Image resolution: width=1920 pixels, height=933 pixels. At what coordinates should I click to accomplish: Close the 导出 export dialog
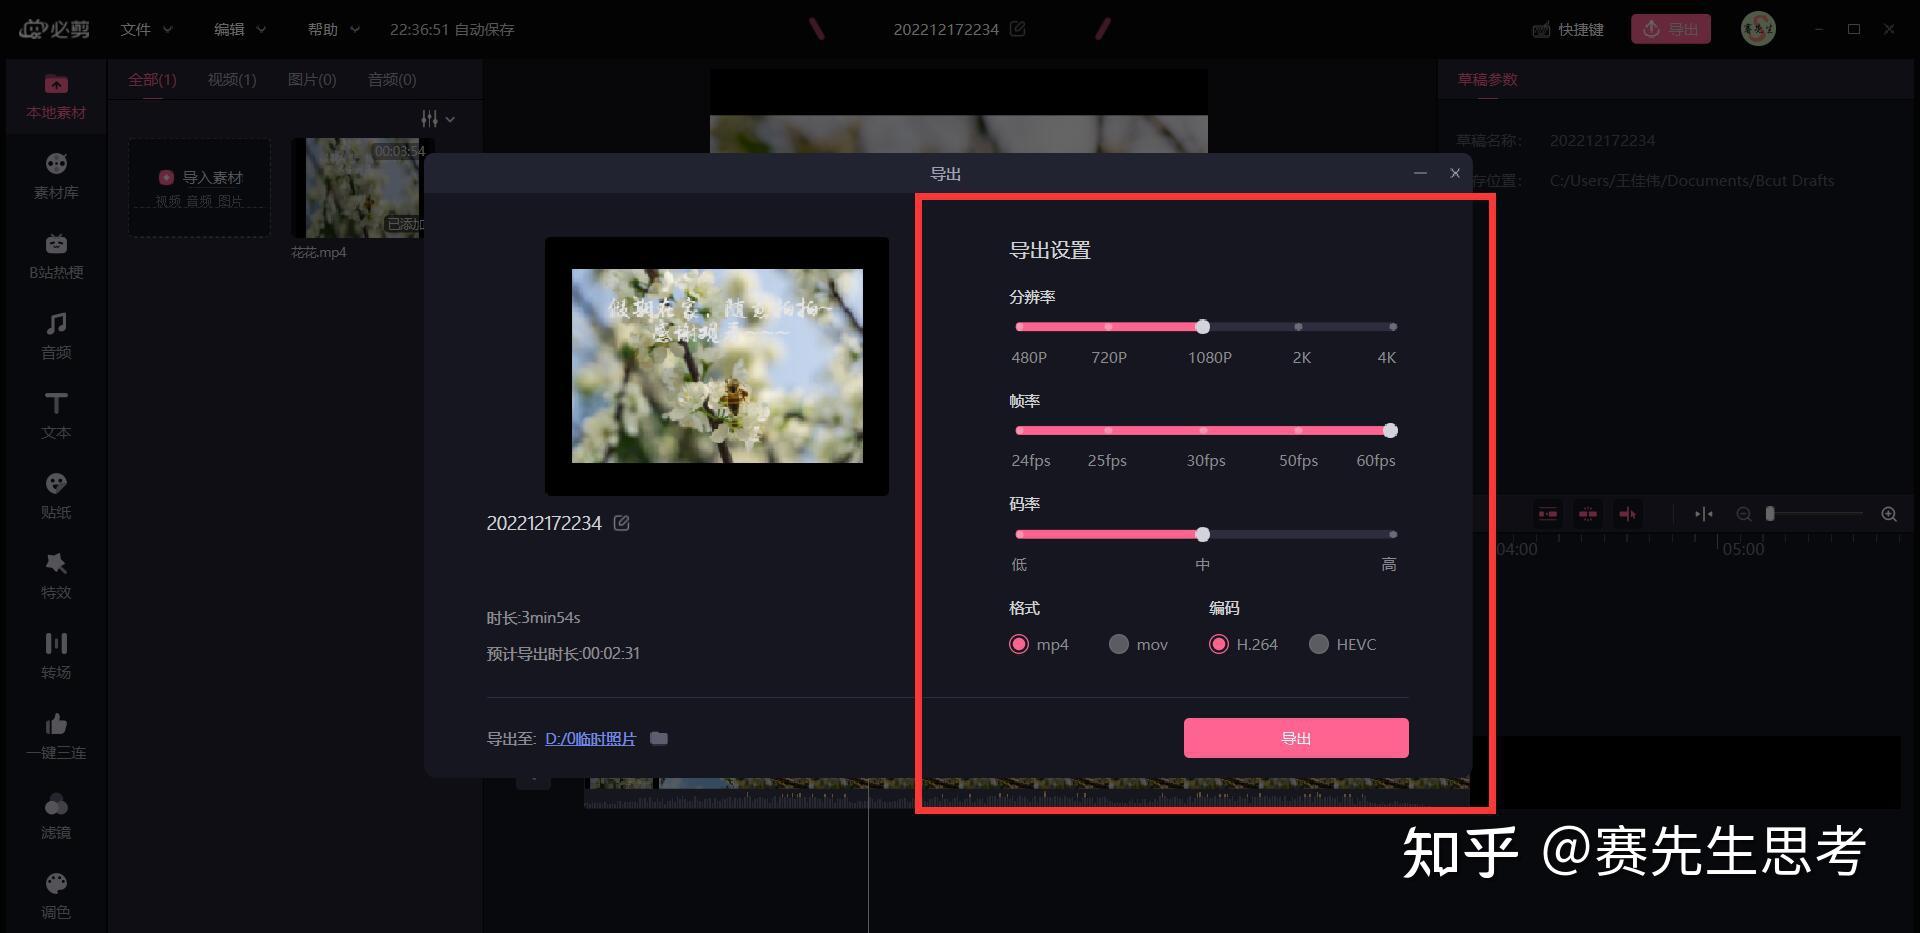[1455, 173]
